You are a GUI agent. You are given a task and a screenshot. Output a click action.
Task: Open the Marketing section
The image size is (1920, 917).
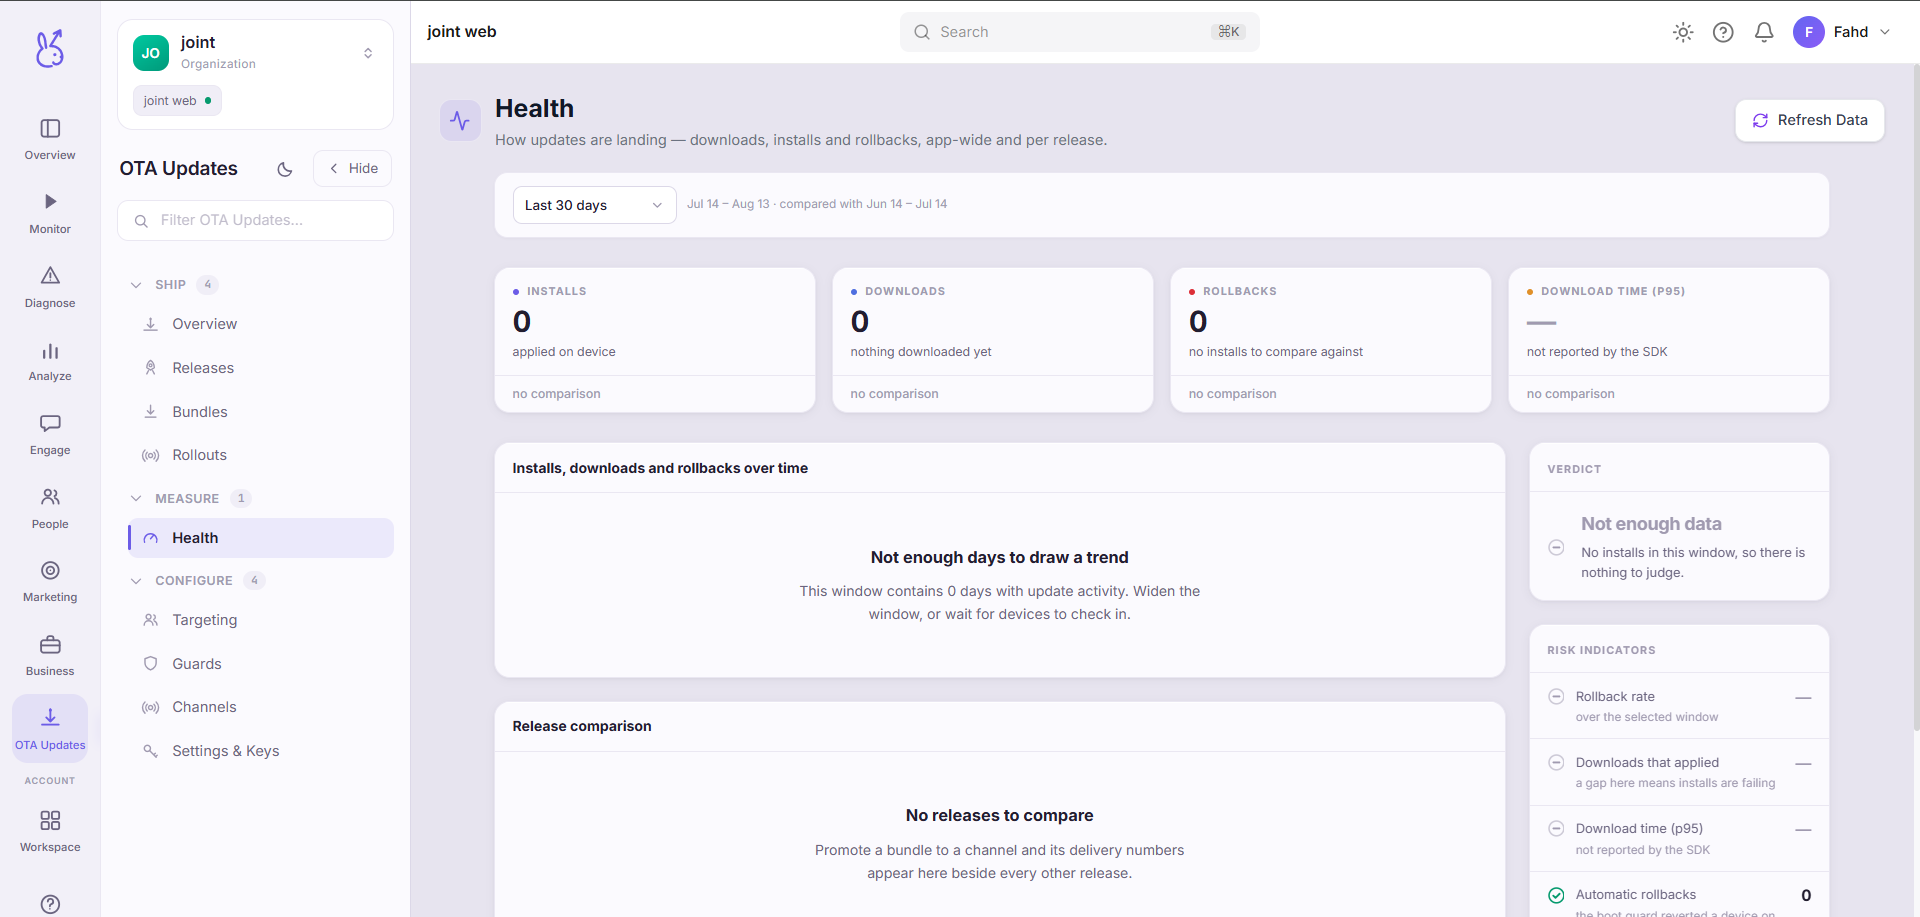[x=50, y=582]
